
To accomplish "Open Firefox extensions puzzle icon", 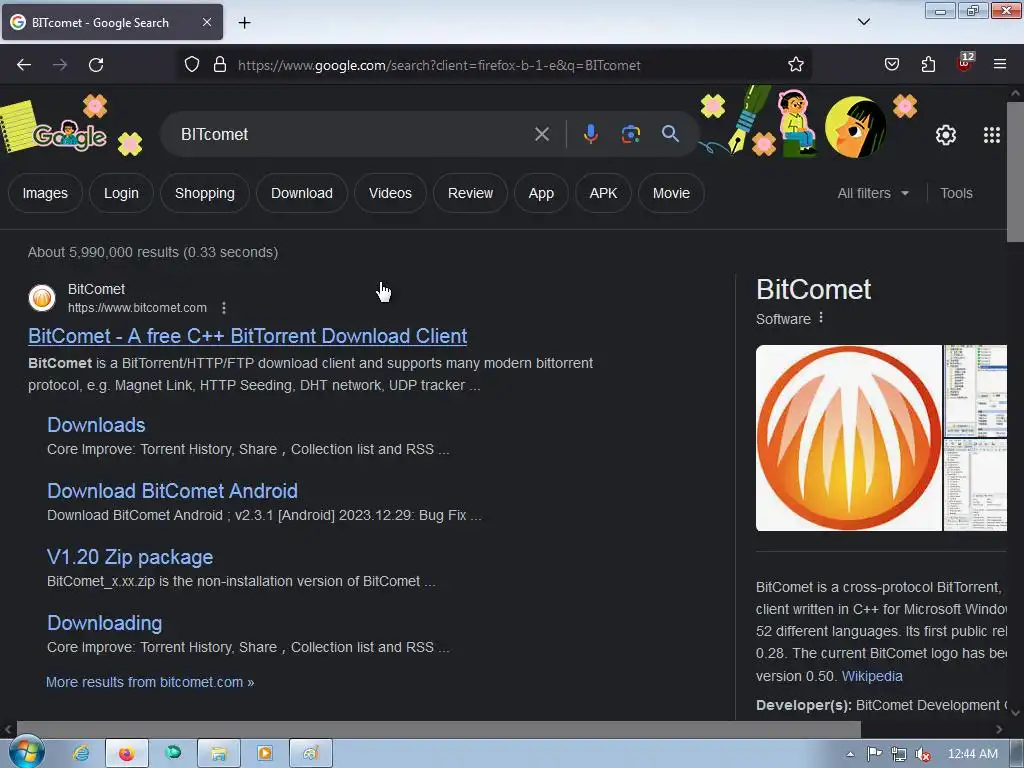I will pos(928,65).
